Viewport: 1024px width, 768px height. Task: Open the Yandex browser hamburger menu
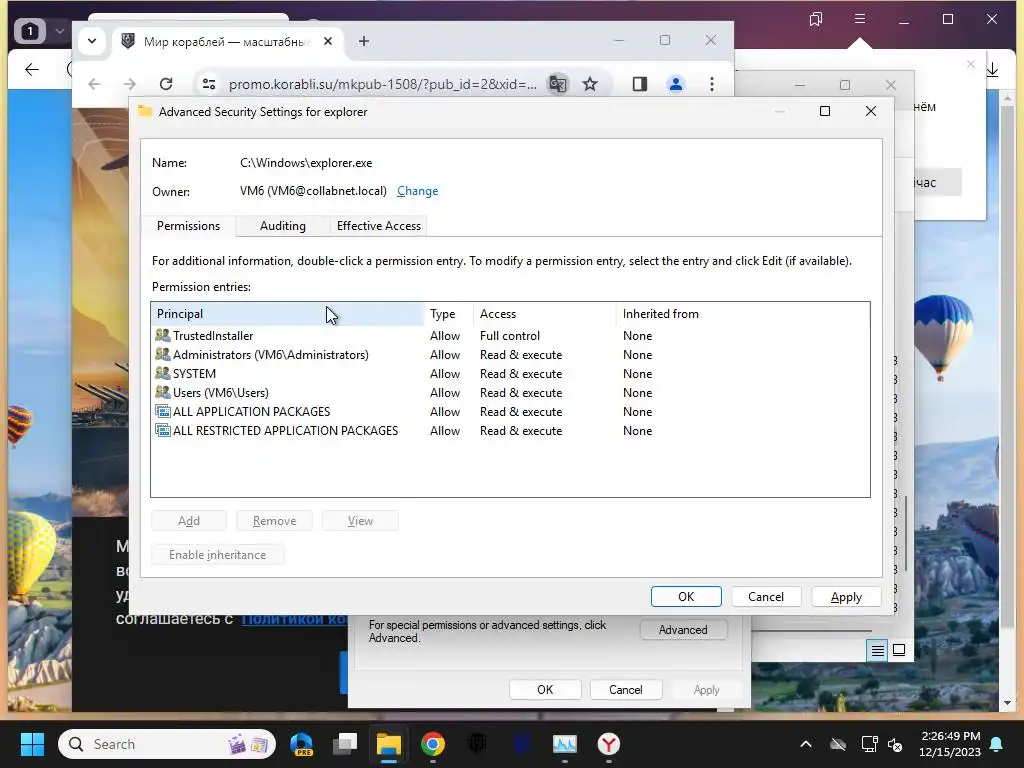[x=860, y=19]
